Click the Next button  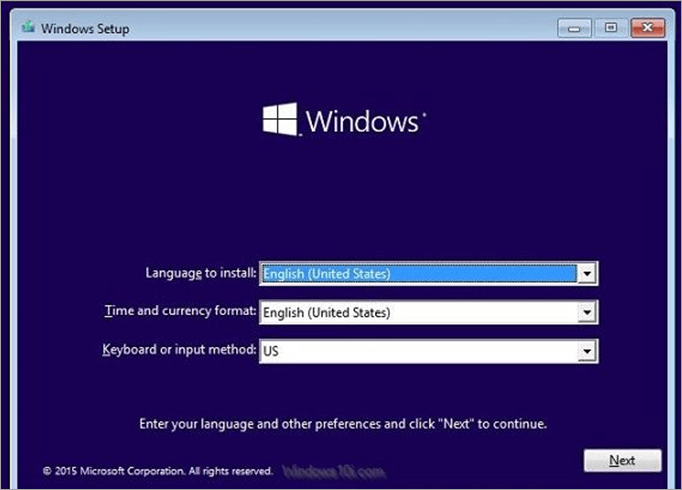pos(622,460)
